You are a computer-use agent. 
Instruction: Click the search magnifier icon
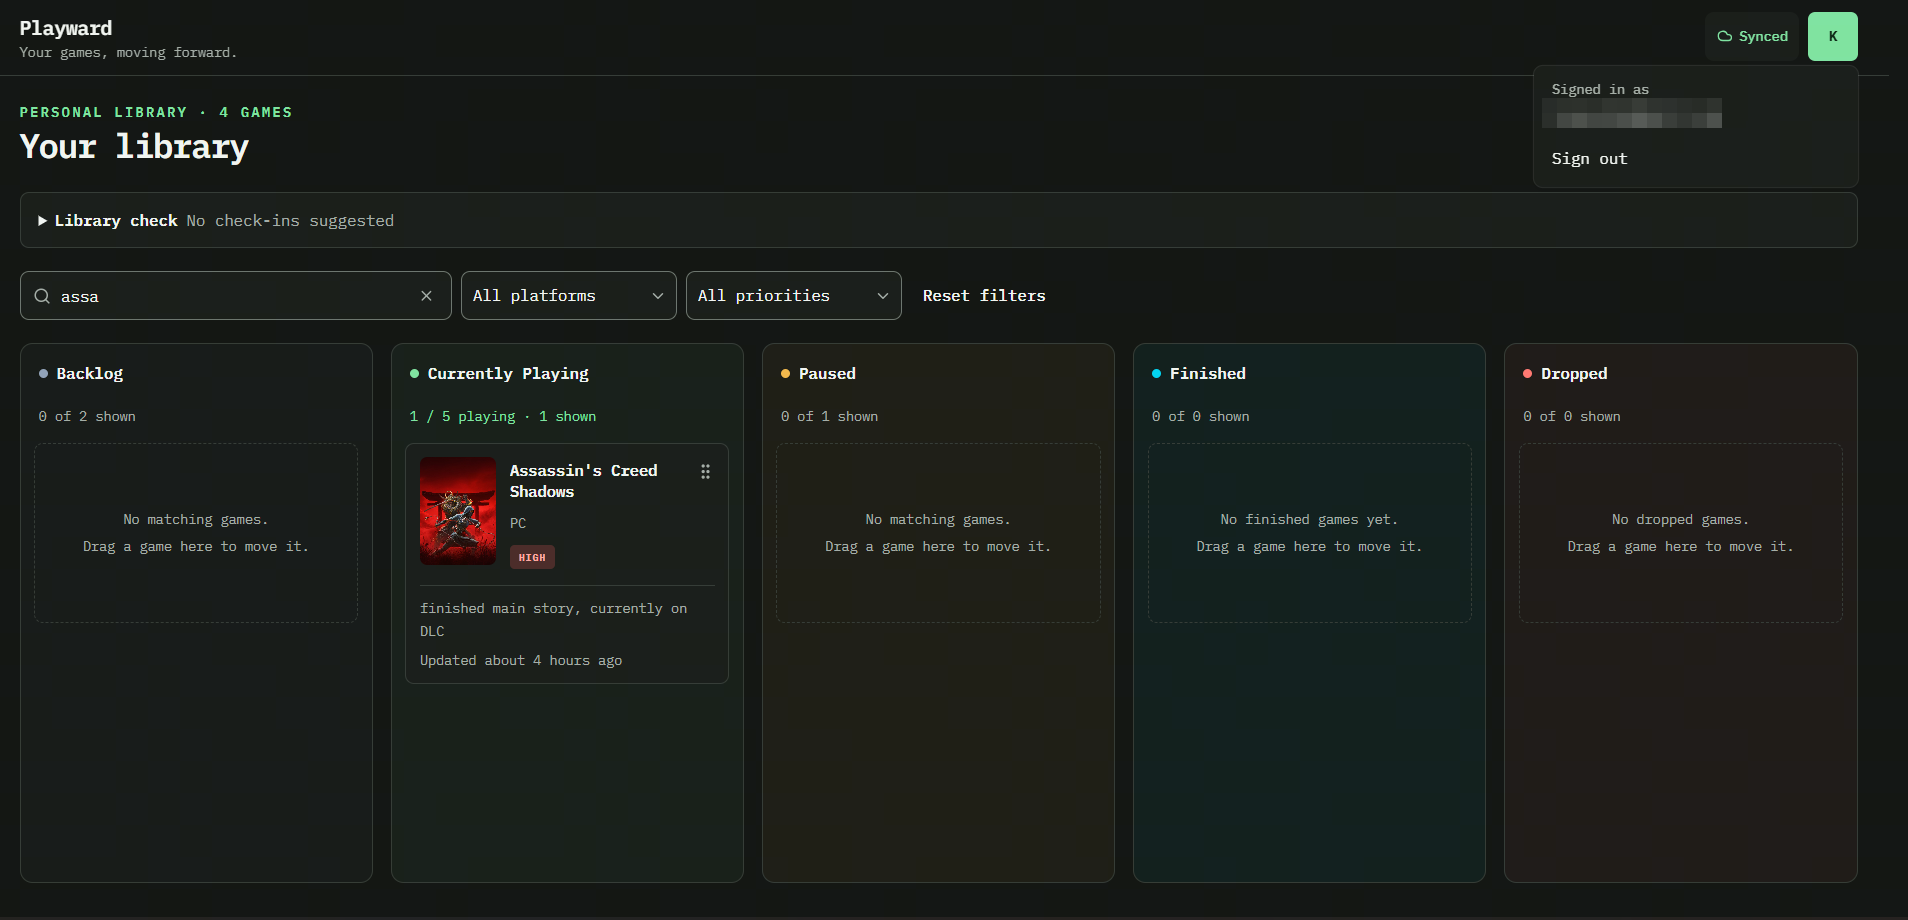pyautogui.click(x=42, y=296)
